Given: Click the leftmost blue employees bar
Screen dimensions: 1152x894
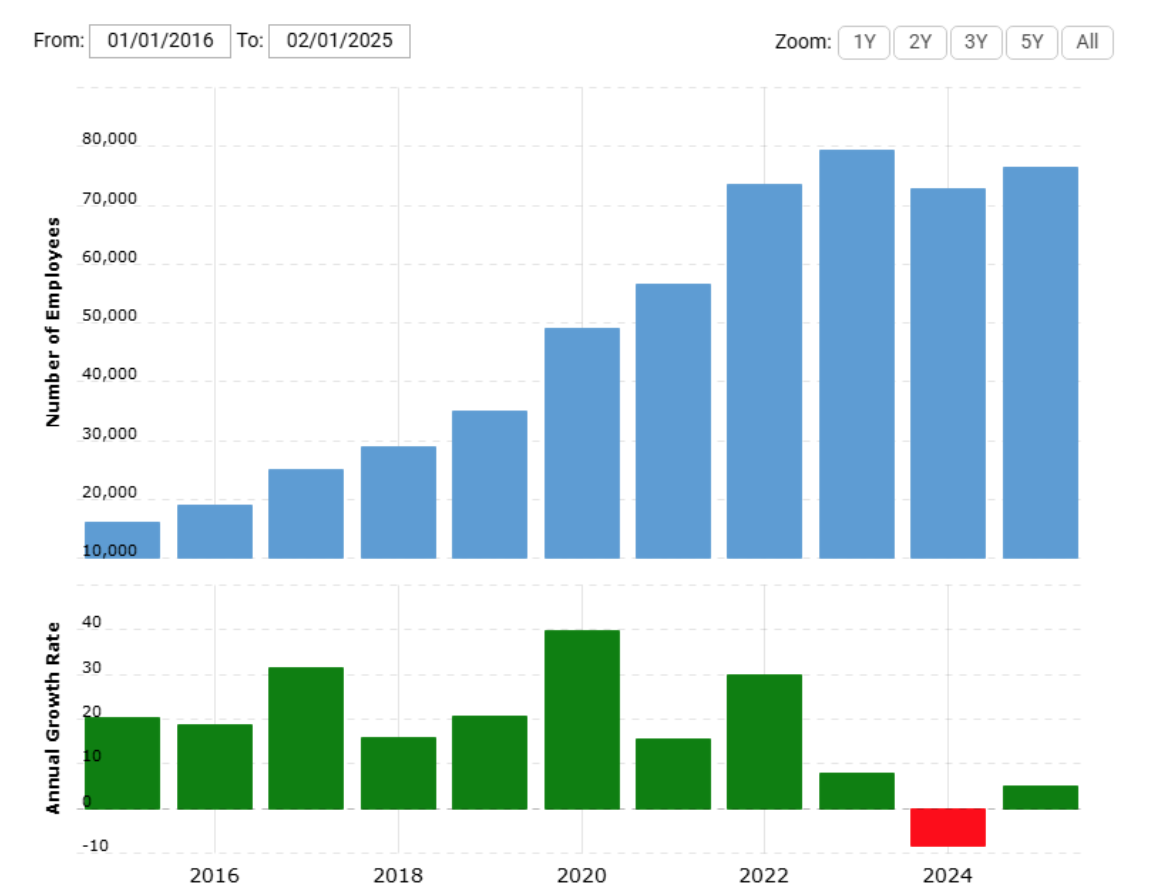Looking at the screenshot, I should coord(122,540).
